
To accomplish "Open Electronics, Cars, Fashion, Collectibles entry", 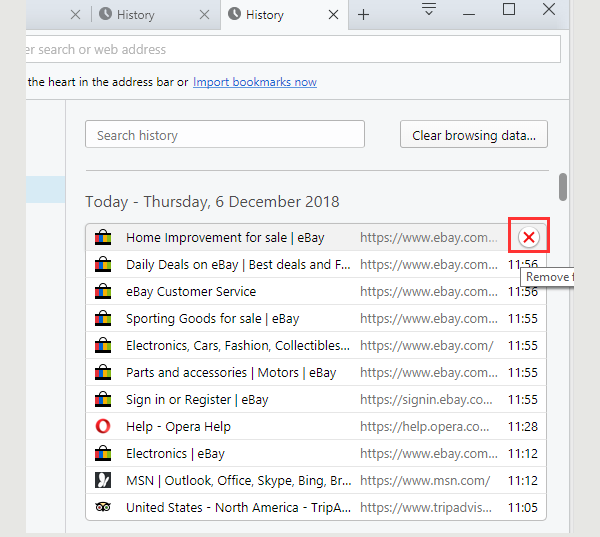I will coord(238,346).
